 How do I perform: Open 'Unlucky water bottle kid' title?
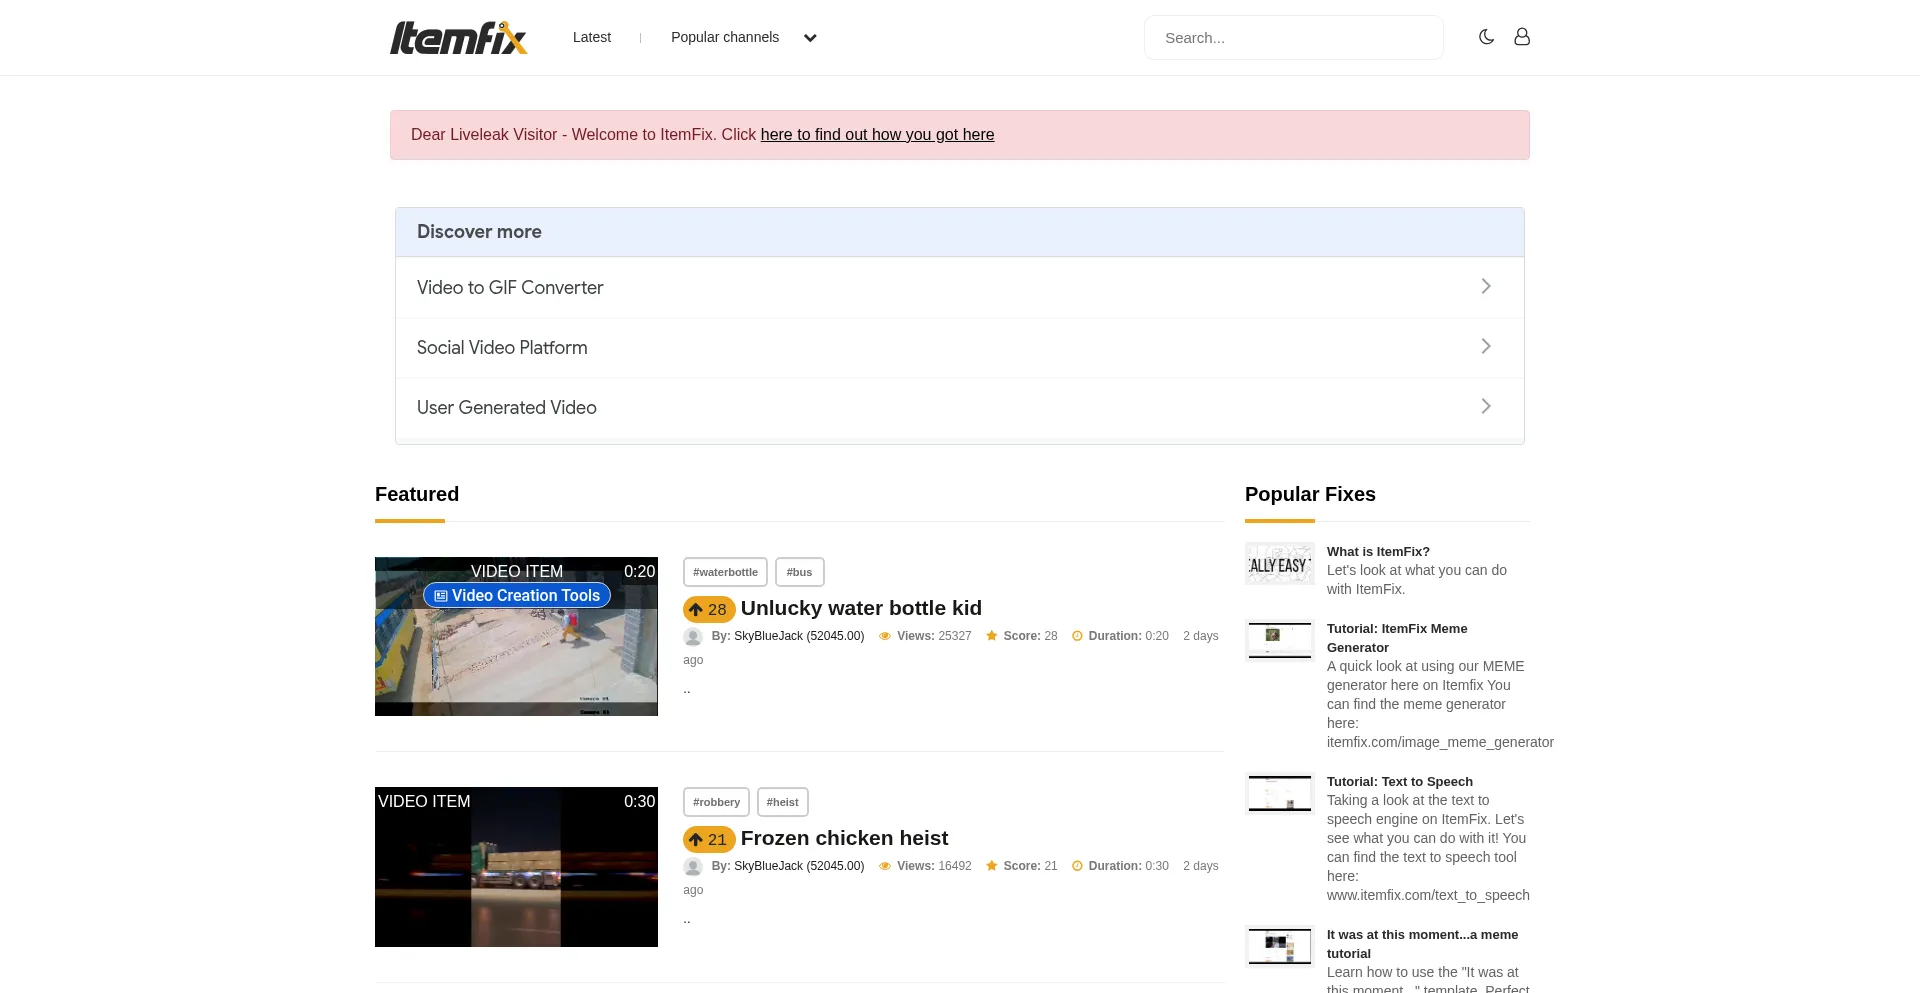tap(861, 608)
